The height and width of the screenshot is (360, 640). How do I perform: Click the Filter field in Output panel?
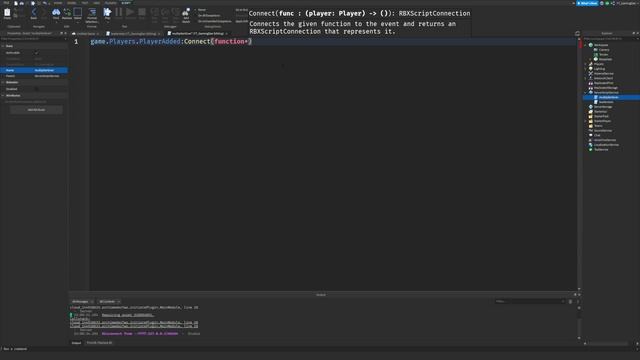click(x=530, y=302)
